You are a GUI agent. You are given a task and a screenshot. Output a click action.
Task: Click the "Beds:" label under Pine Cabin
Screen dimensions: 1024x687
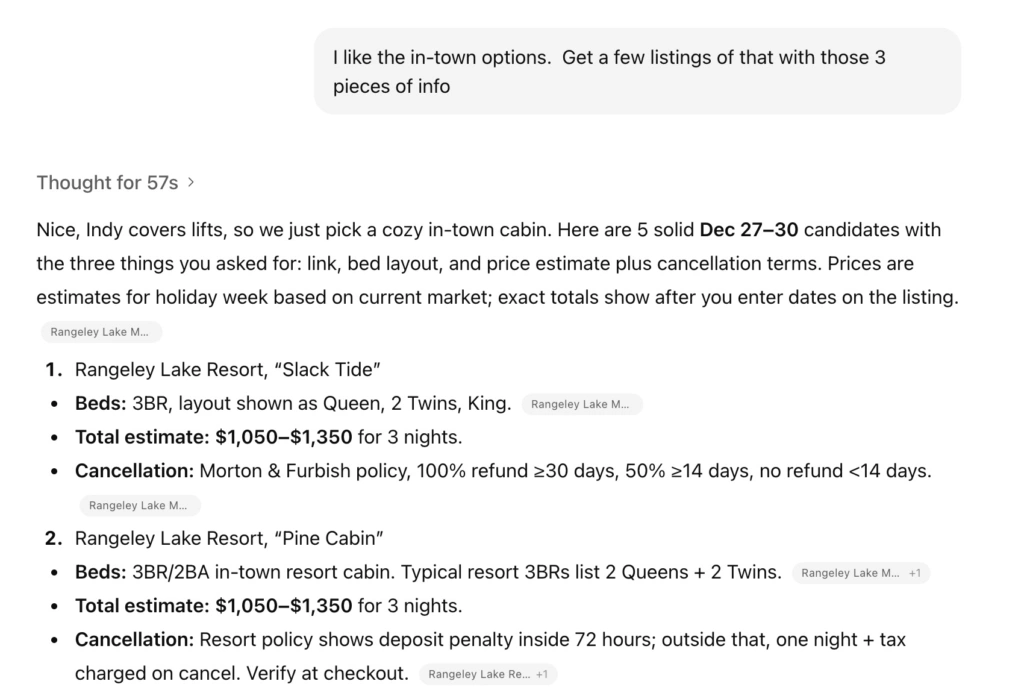100,572
